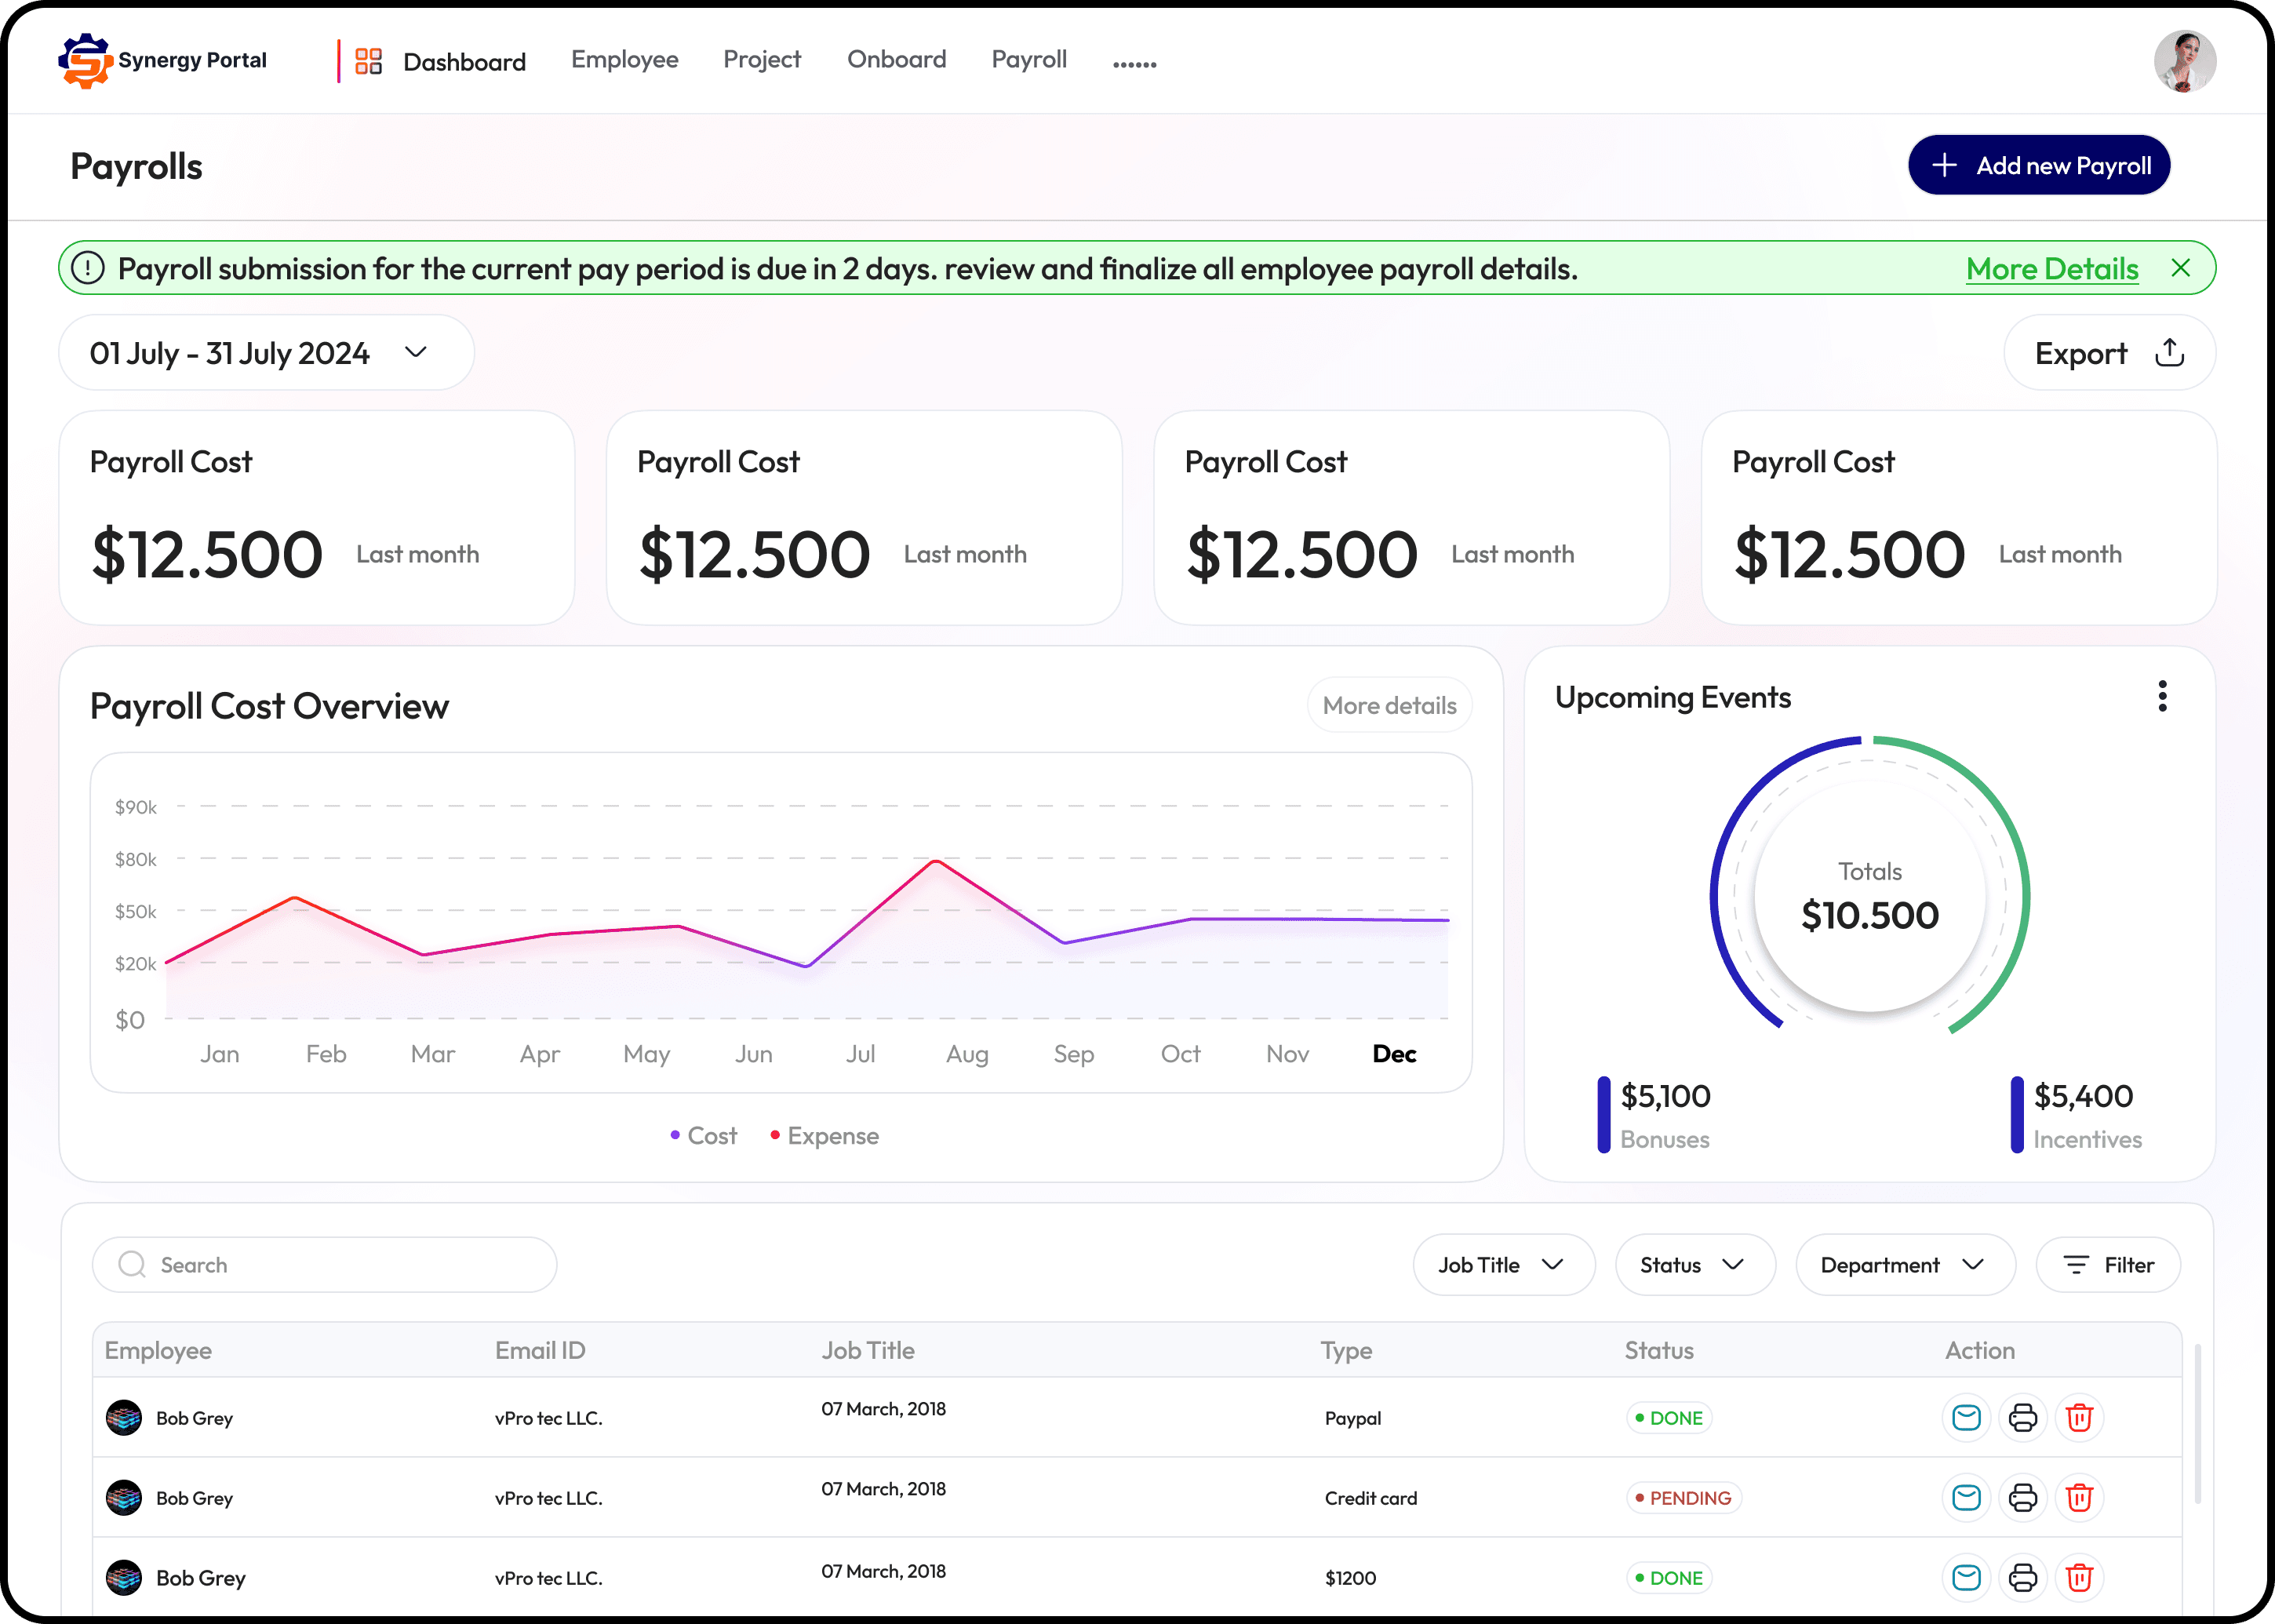The image size is (2275, 1624).
Task: Click the trash icon in the $1200 row
Action: 2079,1577
